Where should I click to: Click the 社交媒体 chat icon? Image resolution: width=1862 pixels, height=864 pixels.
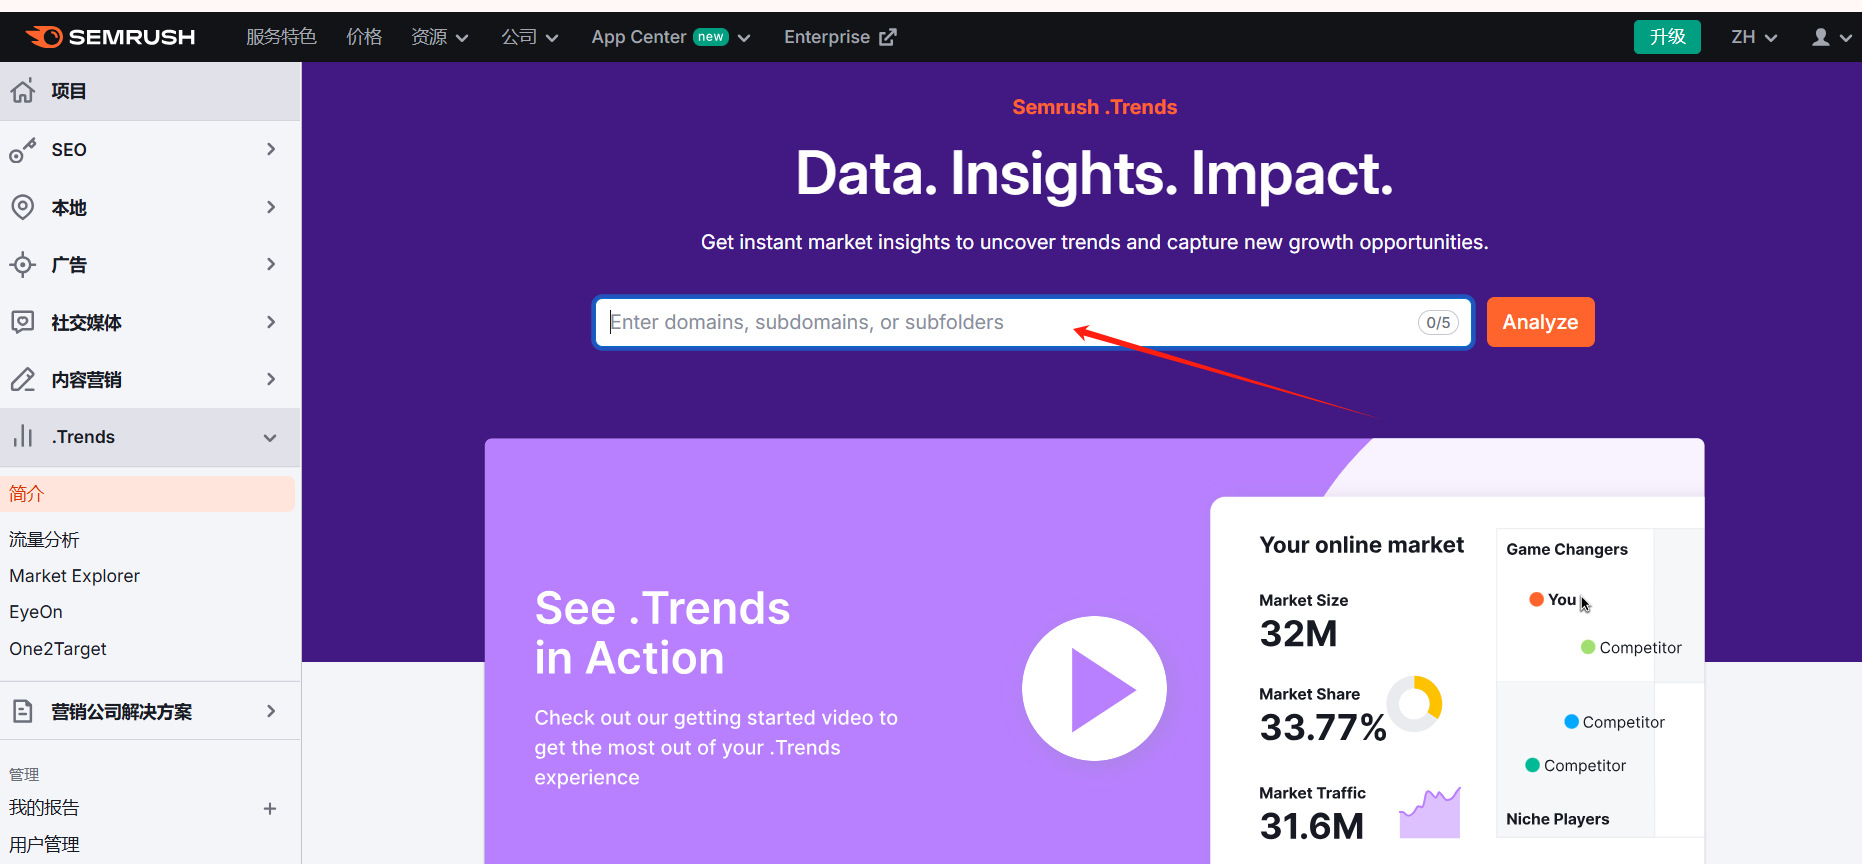click(23, 322)
